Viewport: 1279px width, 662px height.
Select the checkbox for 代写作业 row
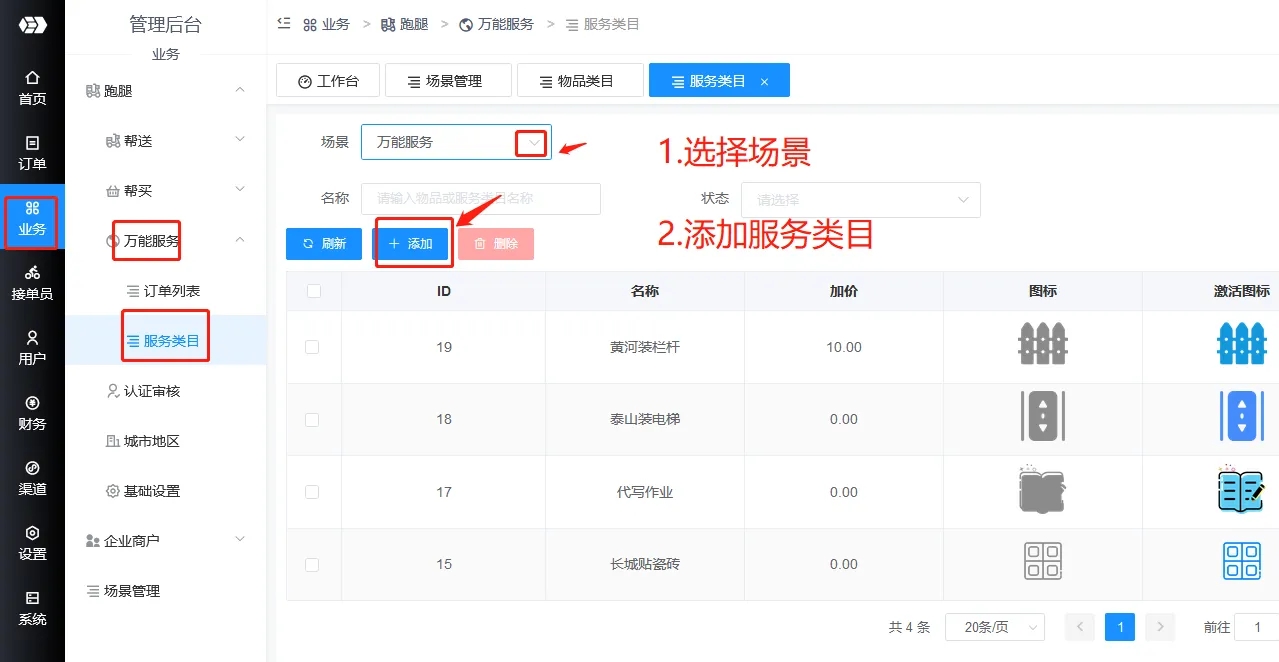click(x=312, y=492)
